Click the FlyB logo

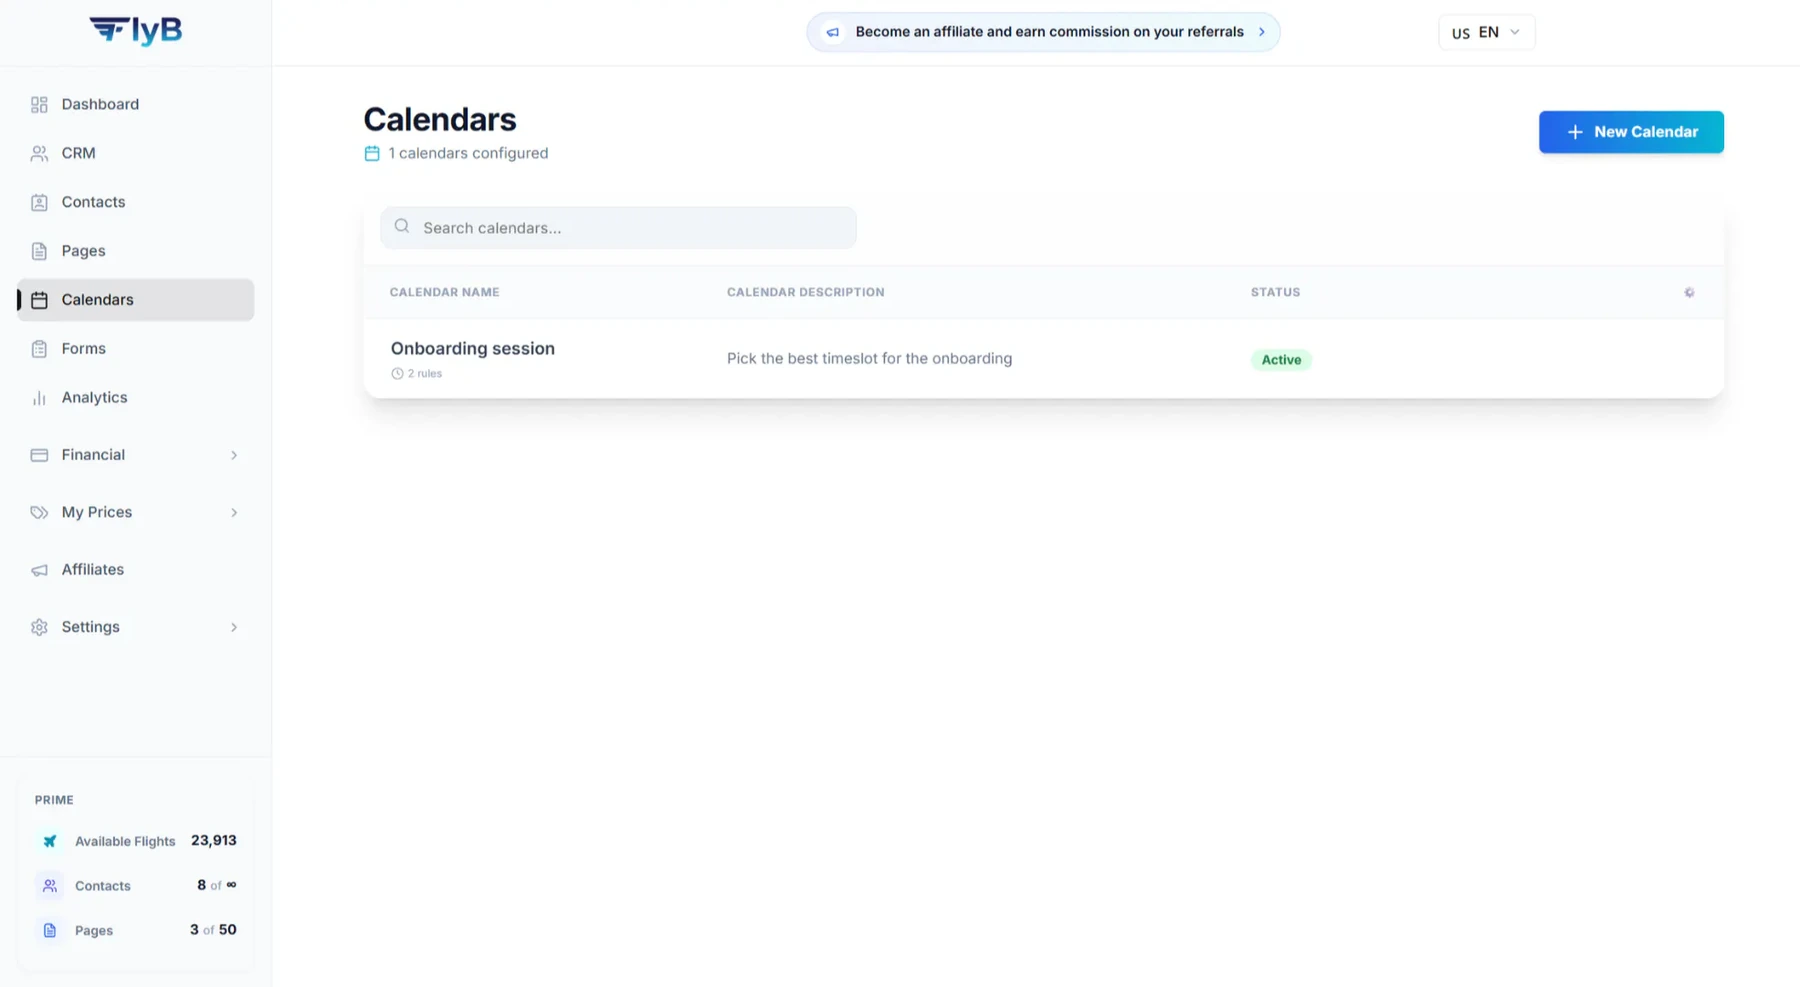coord(135,30)
